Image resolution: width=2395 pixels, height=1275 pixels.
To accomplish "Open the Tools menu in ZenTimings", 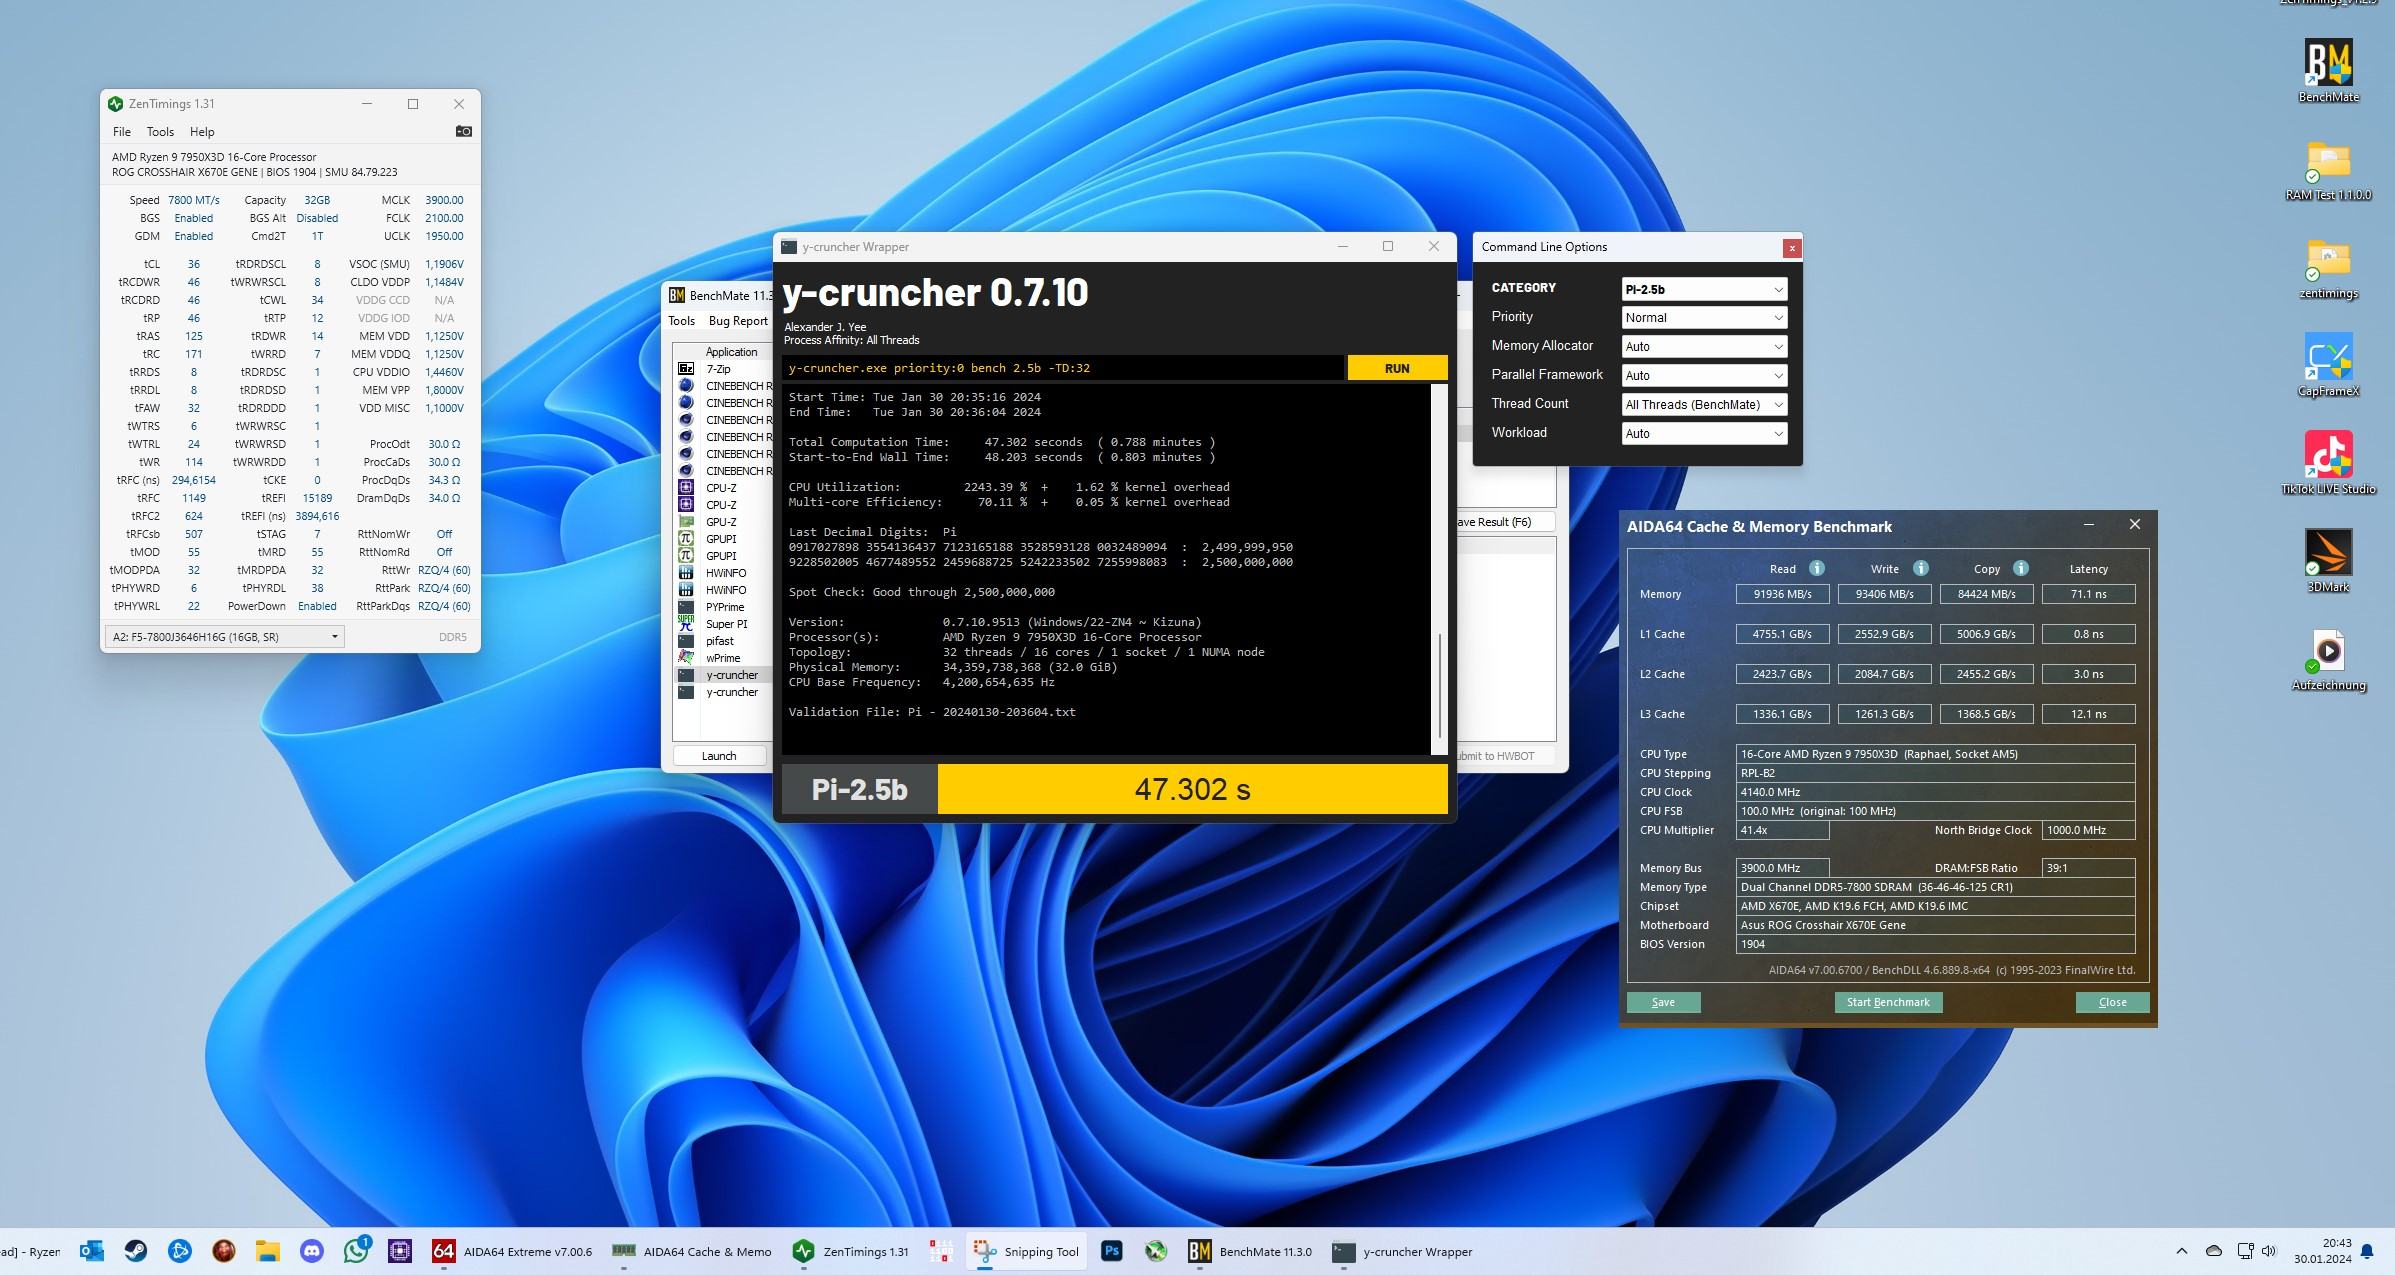I will pyautogui.click(x=160, y=132).
